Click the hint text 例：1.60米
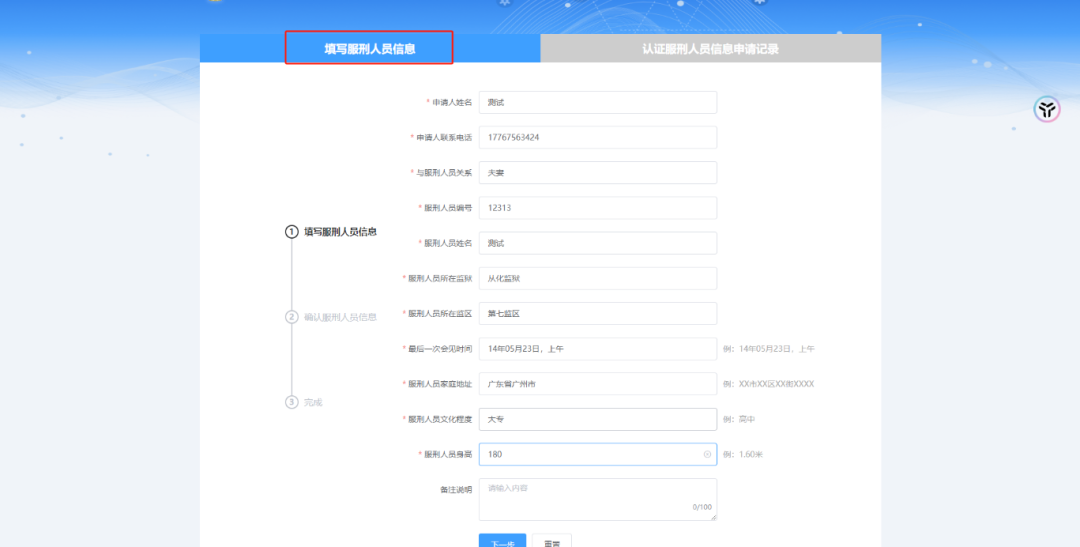The image size is (1080, 547). pos(742,455)
